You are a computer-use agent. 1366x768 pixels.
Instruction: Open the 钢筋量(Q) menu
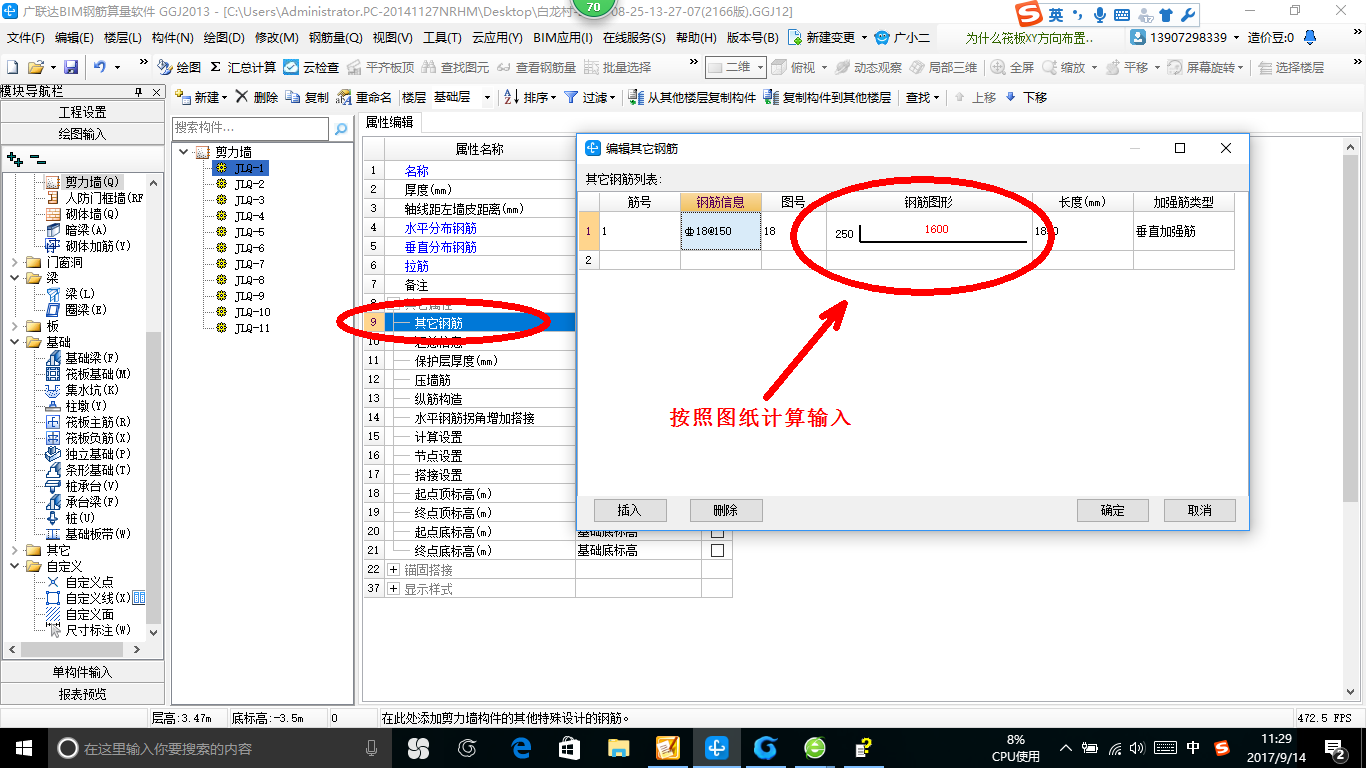tap(335, 38)
